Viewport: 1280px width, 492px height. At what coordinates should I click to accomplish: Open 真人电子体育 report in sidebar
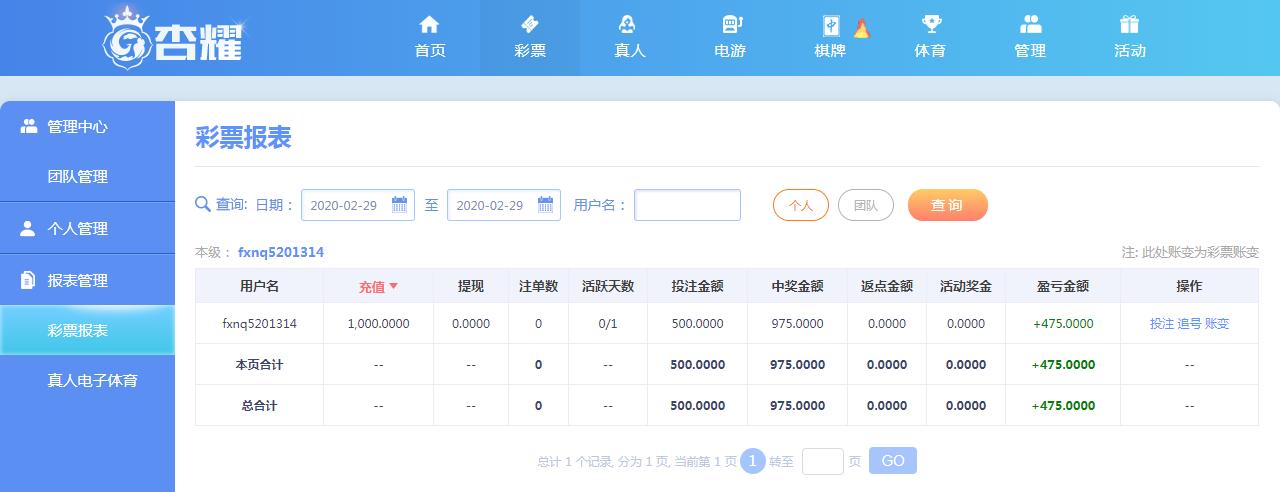pos(92,381)
